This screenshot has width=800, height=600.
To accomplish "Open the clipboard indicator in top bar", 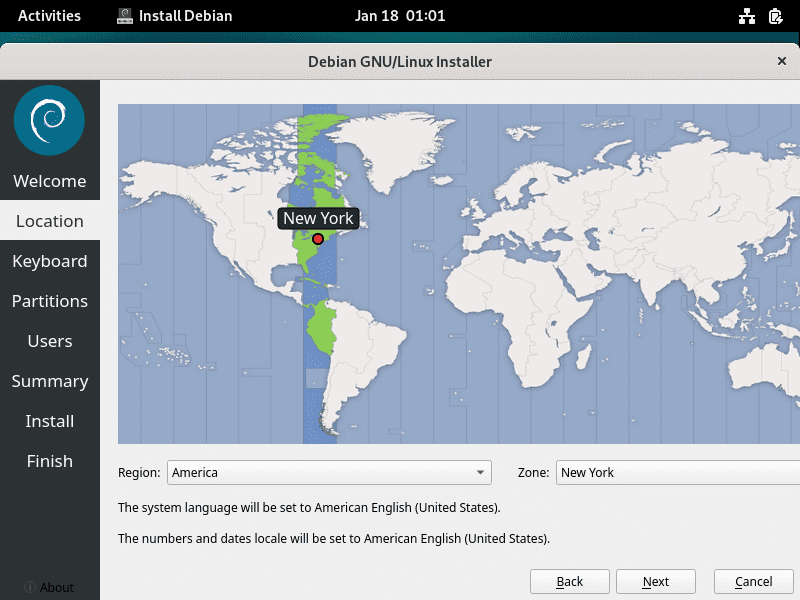I will coord(776,16).
